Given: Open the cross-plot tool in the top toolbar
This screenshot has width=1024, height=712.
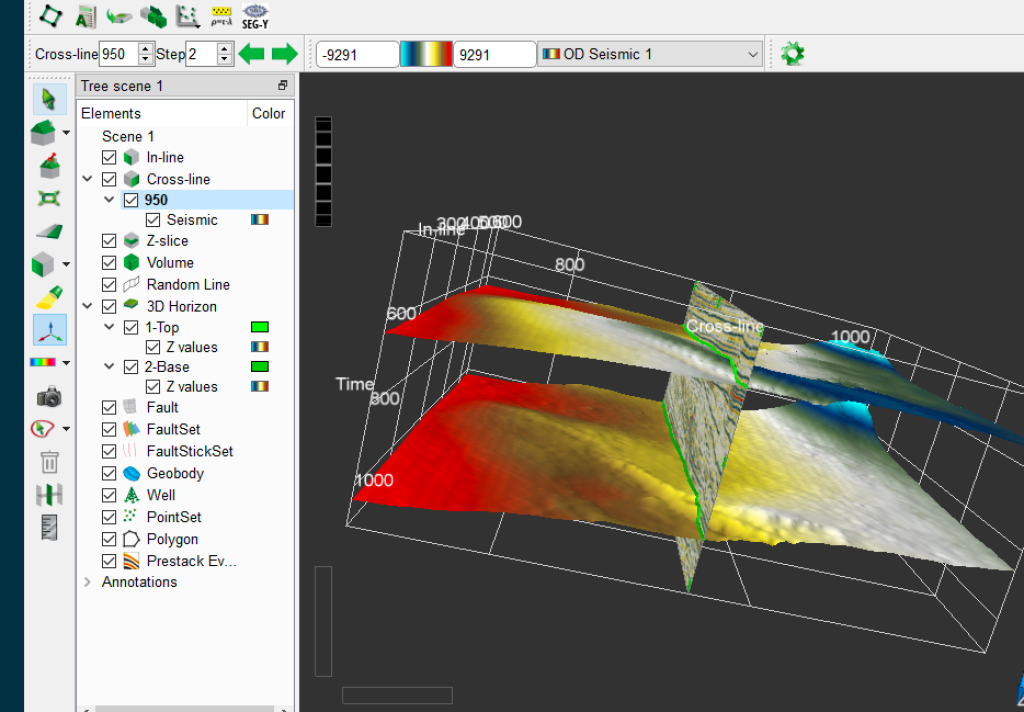Looking at the screenshot, I should [x=188, y=15].
